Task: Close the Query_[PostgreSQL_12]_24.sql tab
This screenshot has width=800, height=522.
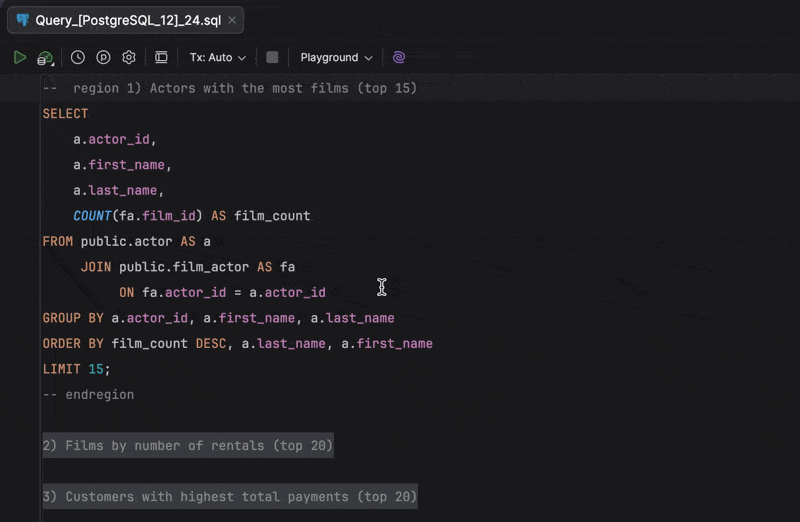Action: 232,20
